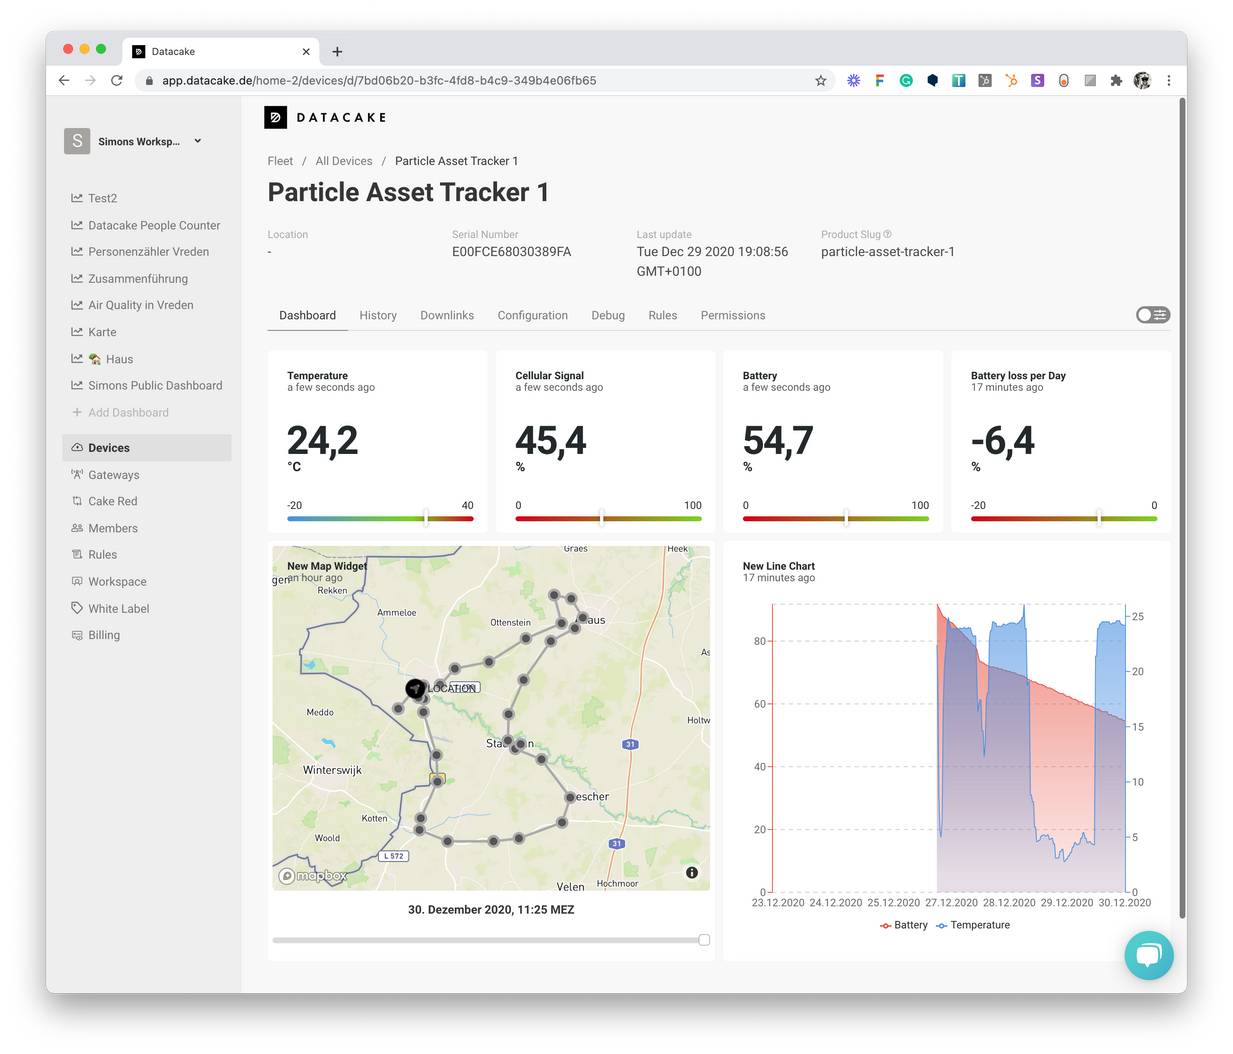This screenshot has height=1054, width=1233.
Task: Expand the Product Slug info tooltip
Action: [x=888, y=234]
